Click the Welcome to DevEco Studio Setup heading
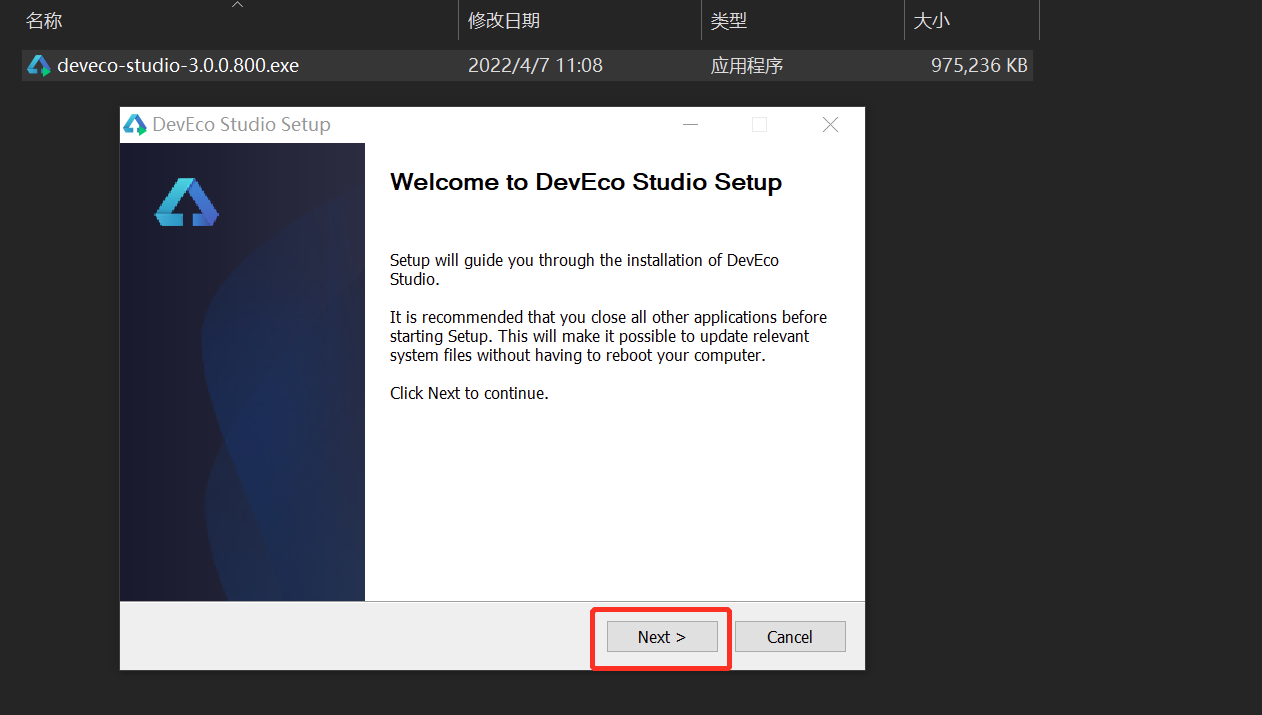Image resolution: width=1262 pixels, height=715 pixels. [x=586, y=182]
